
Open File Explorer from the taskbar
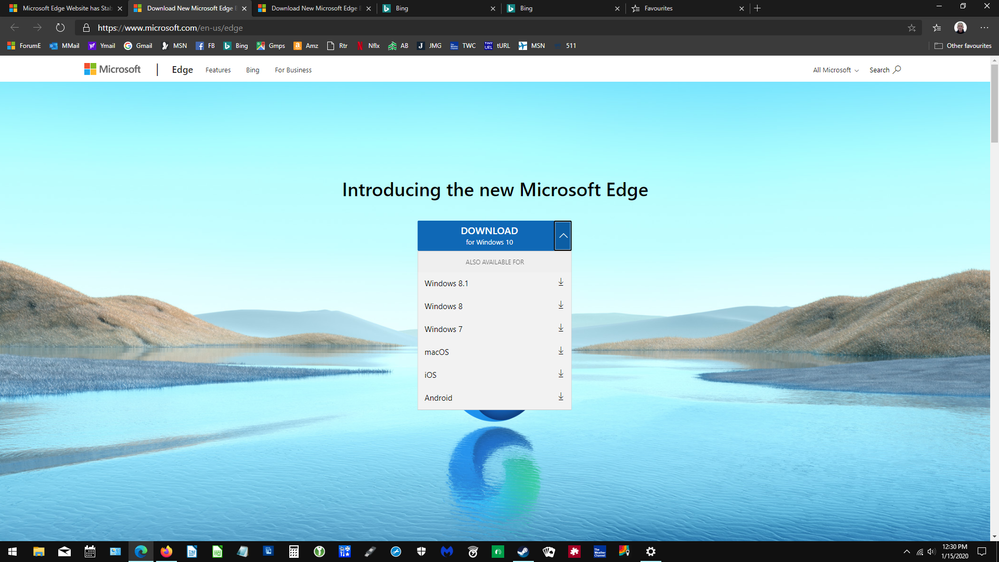tap(39, 551)
